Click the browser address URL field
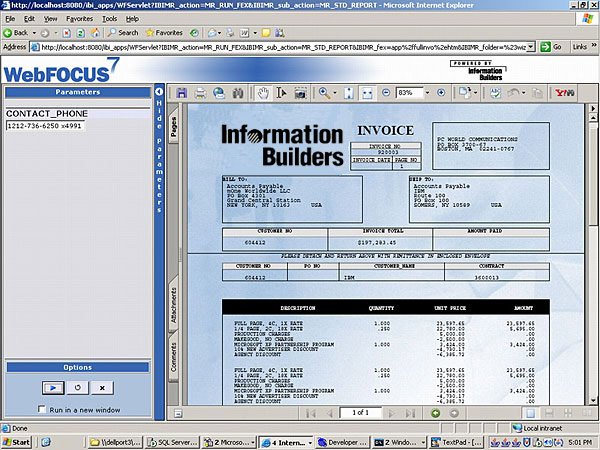This screenshot has width=600, height=450. 283,47
